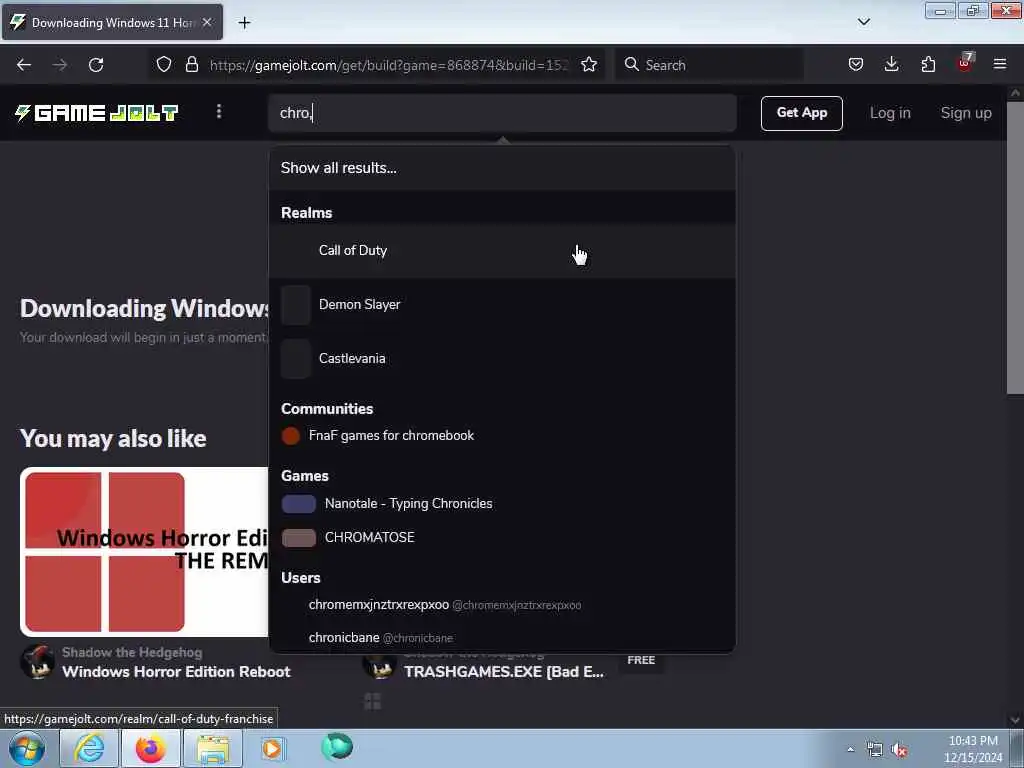Open Windows Horror Edition Reboot title link
The image size is (1024, 768).
pos(176,671)
